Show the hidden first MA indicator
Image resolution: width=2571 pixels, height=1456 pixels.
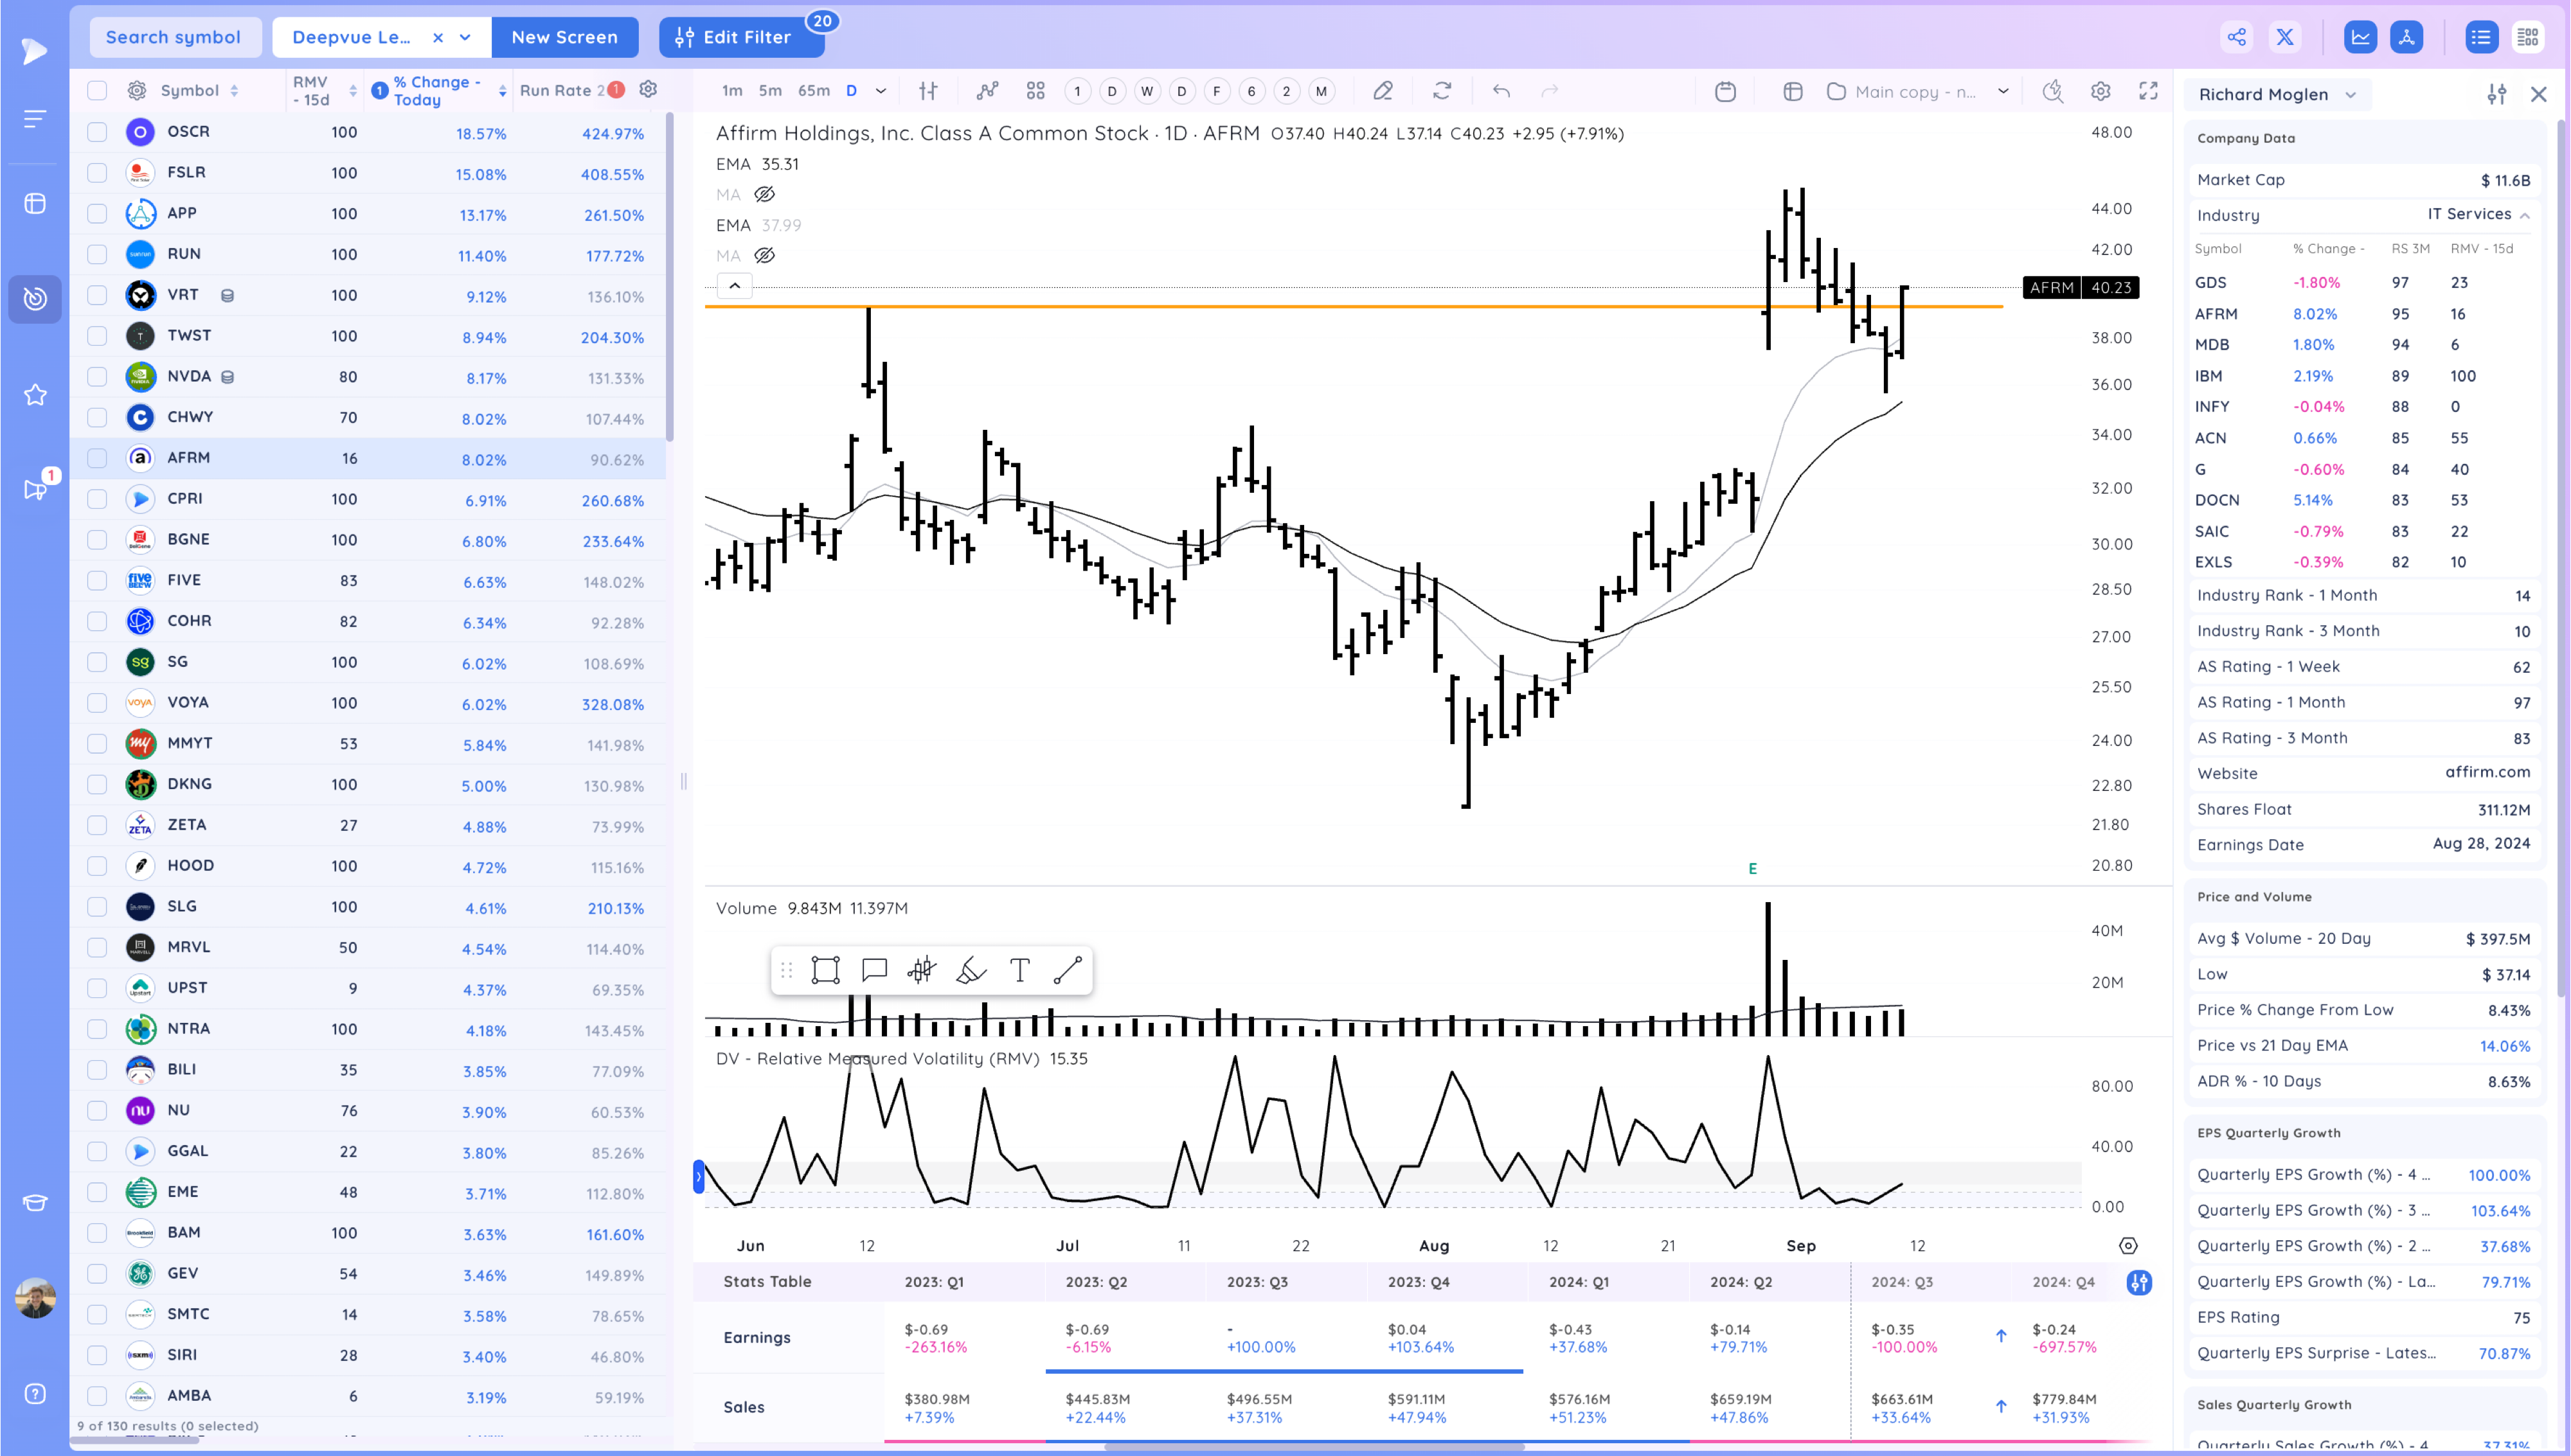point(765,194)
